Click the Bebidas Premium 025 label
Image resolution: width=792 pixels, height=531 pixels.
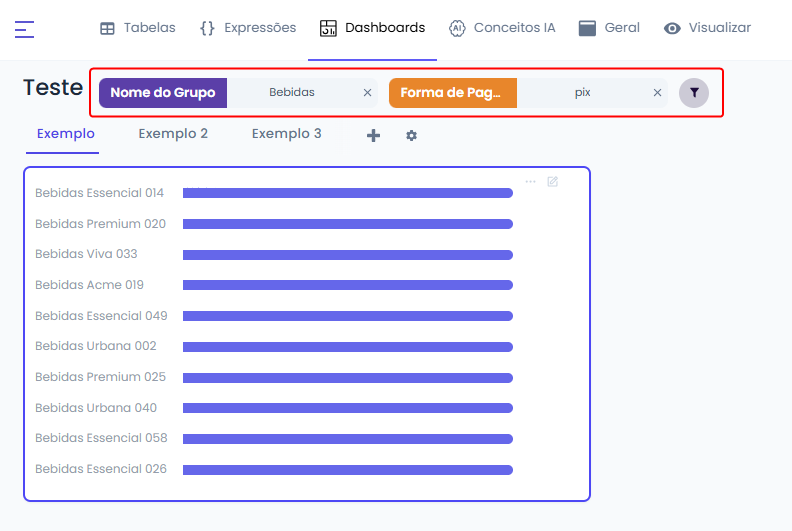coord(101,377)
